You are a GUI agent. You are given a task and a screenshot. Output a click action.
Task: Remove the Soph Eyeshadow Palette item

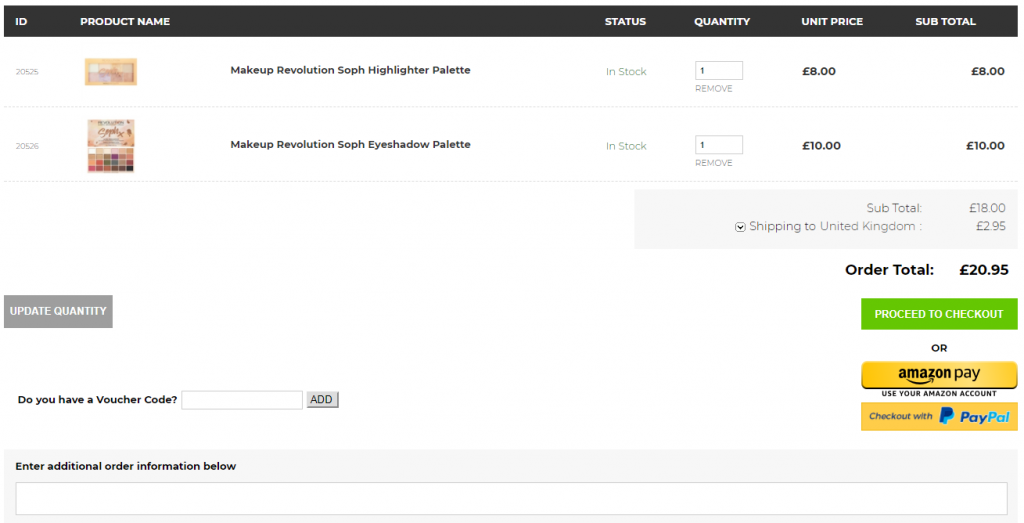[x=714, y=163]
